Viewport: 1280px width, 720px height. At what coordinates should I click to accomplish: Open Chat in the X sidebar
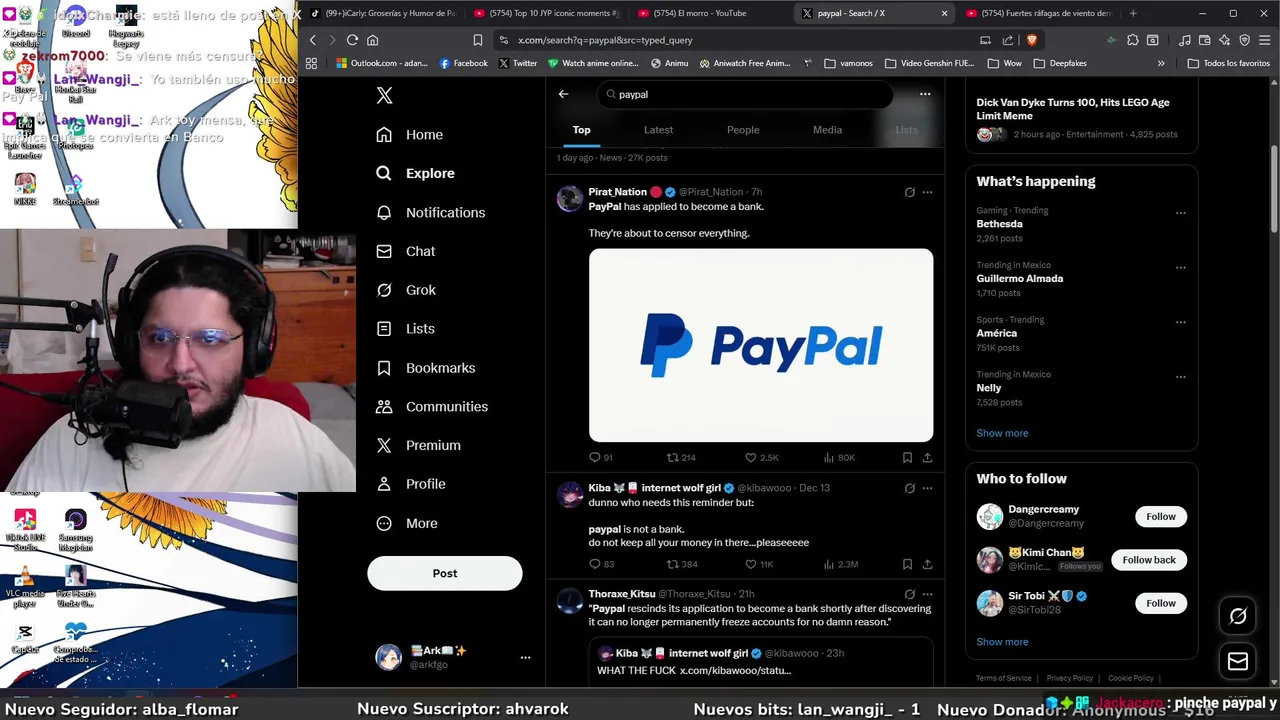[406, 251]
